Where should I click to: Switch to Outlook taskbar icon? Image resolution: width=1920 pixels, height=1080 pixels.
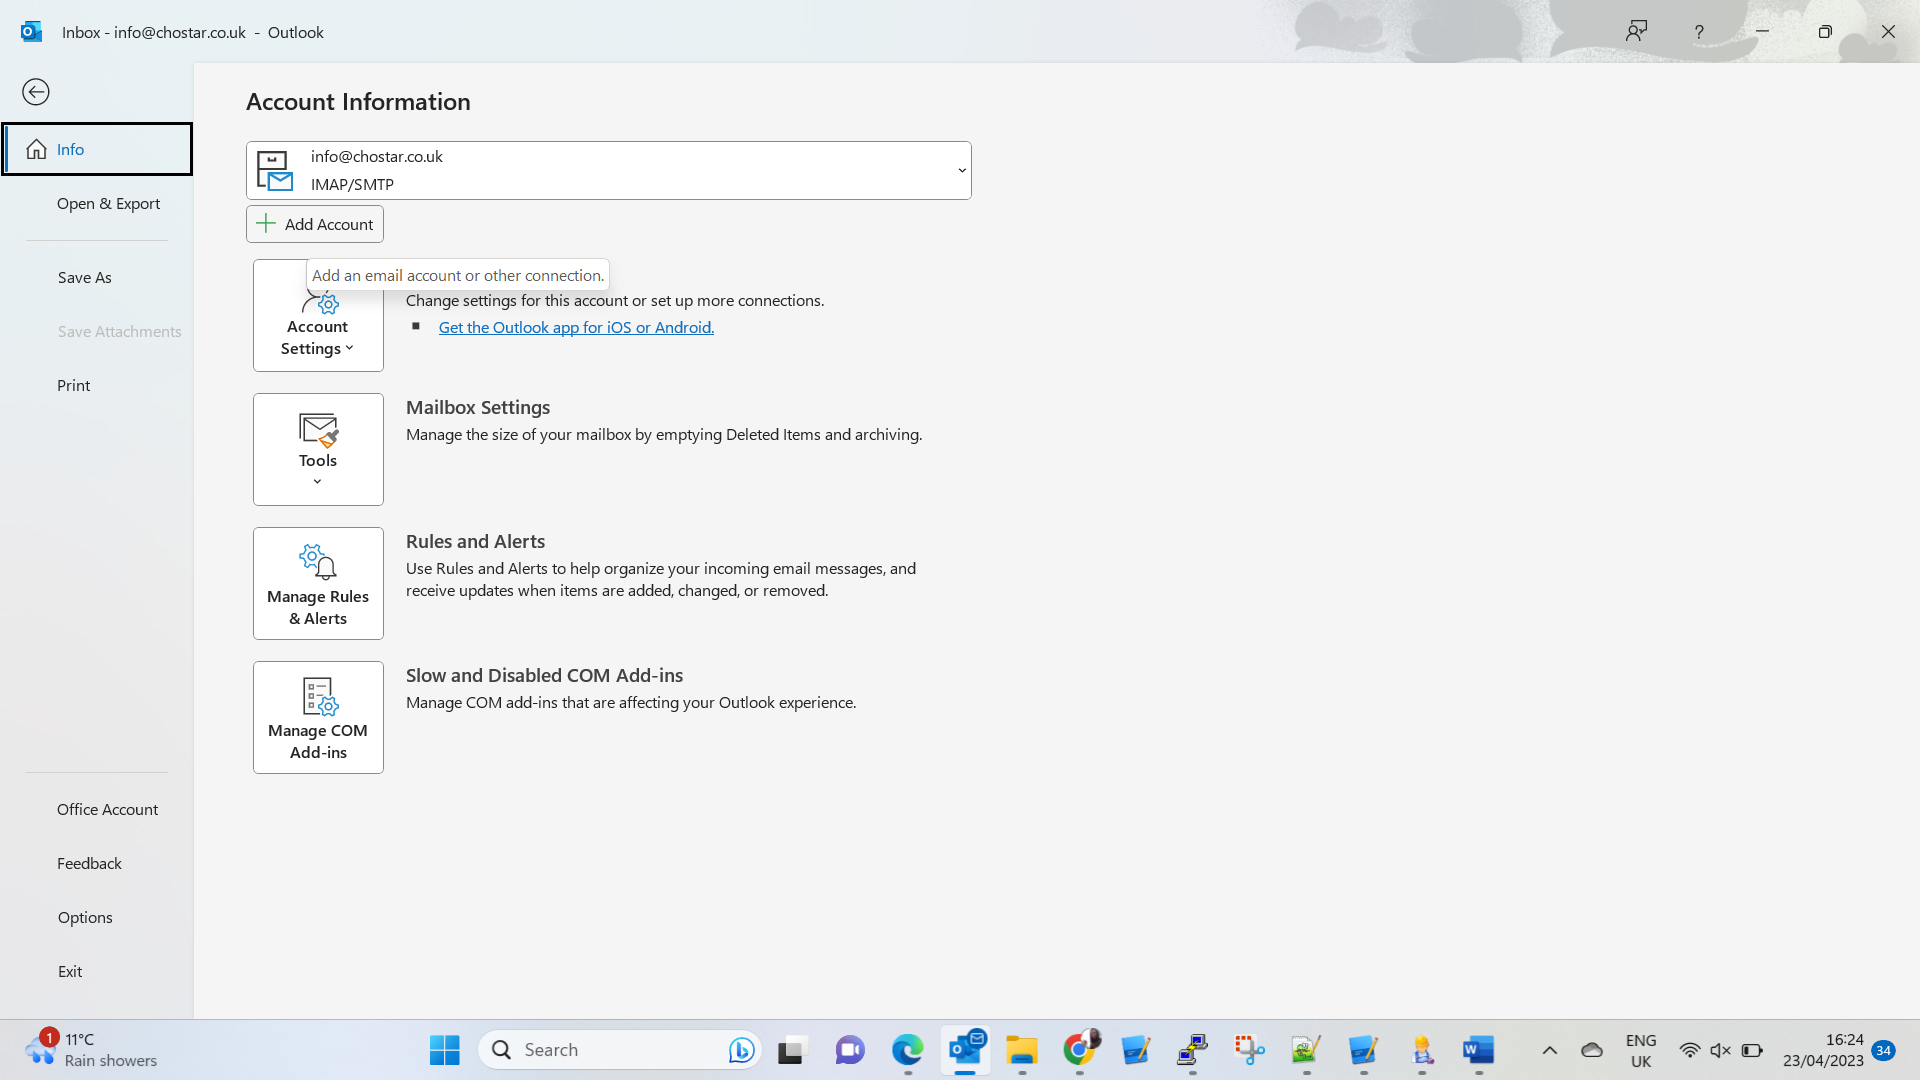[x=965, y=1050]
